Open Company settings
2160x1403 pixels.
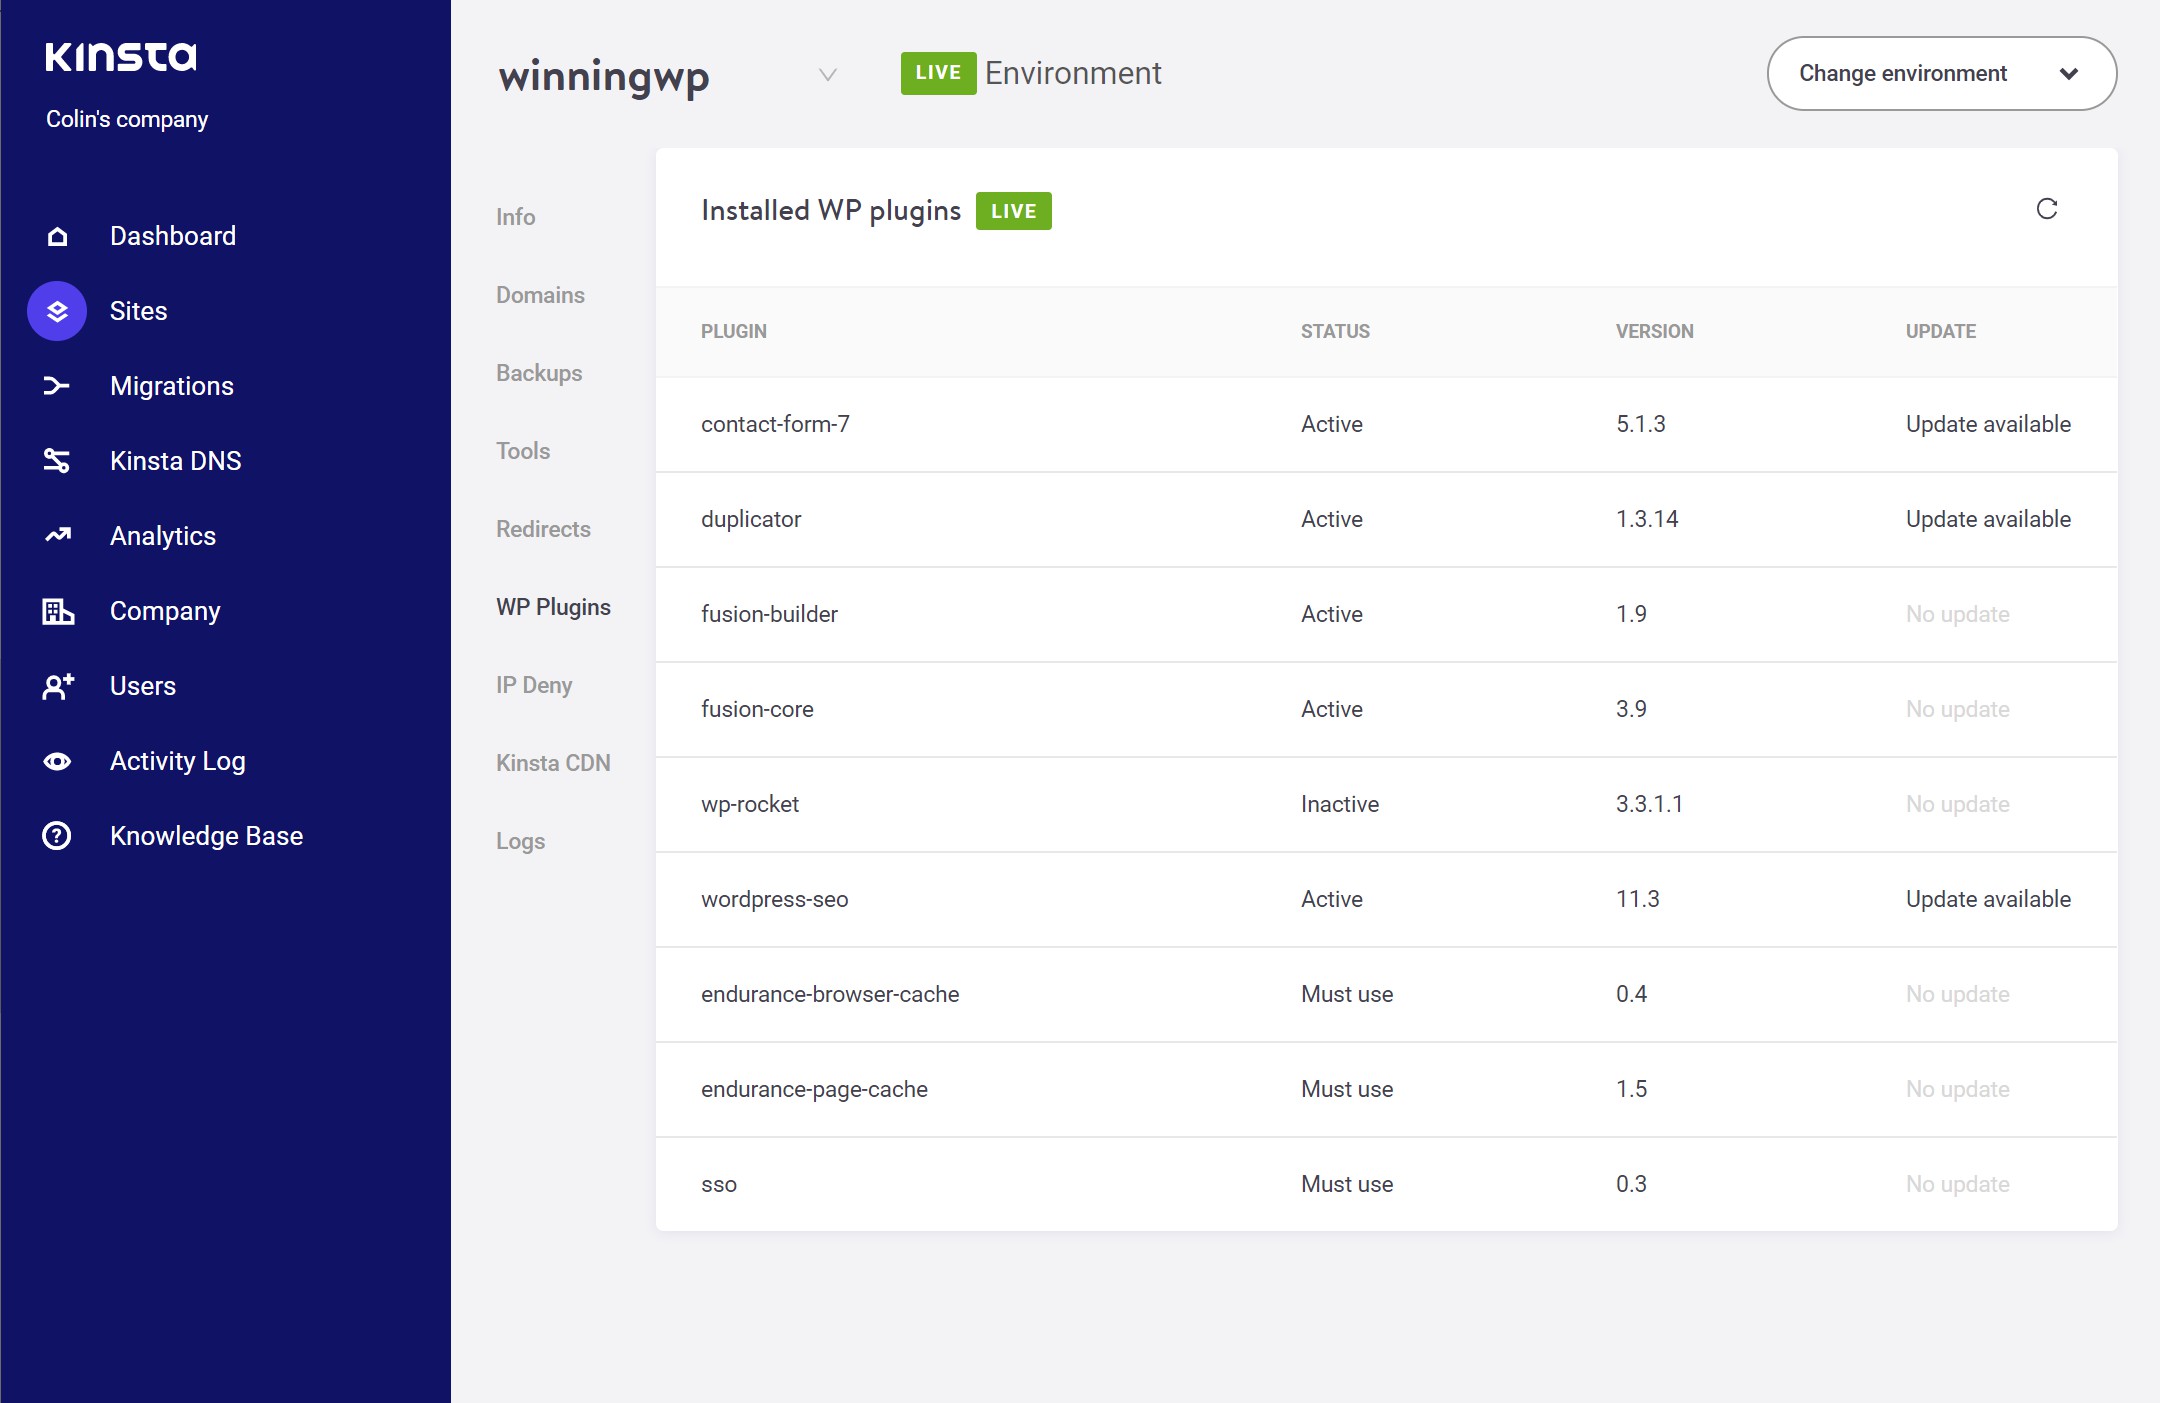point(165,611)
